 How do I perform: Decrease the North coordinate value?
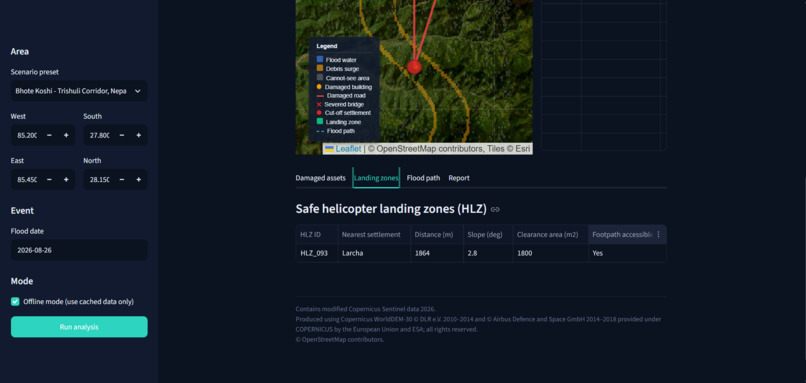pyautogui.click(x=122, y=179)
